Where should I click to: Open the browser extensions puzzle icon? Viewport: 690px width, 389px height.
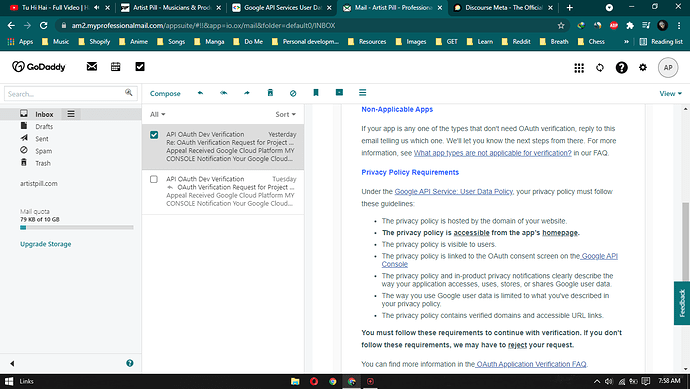click(630, 26)
